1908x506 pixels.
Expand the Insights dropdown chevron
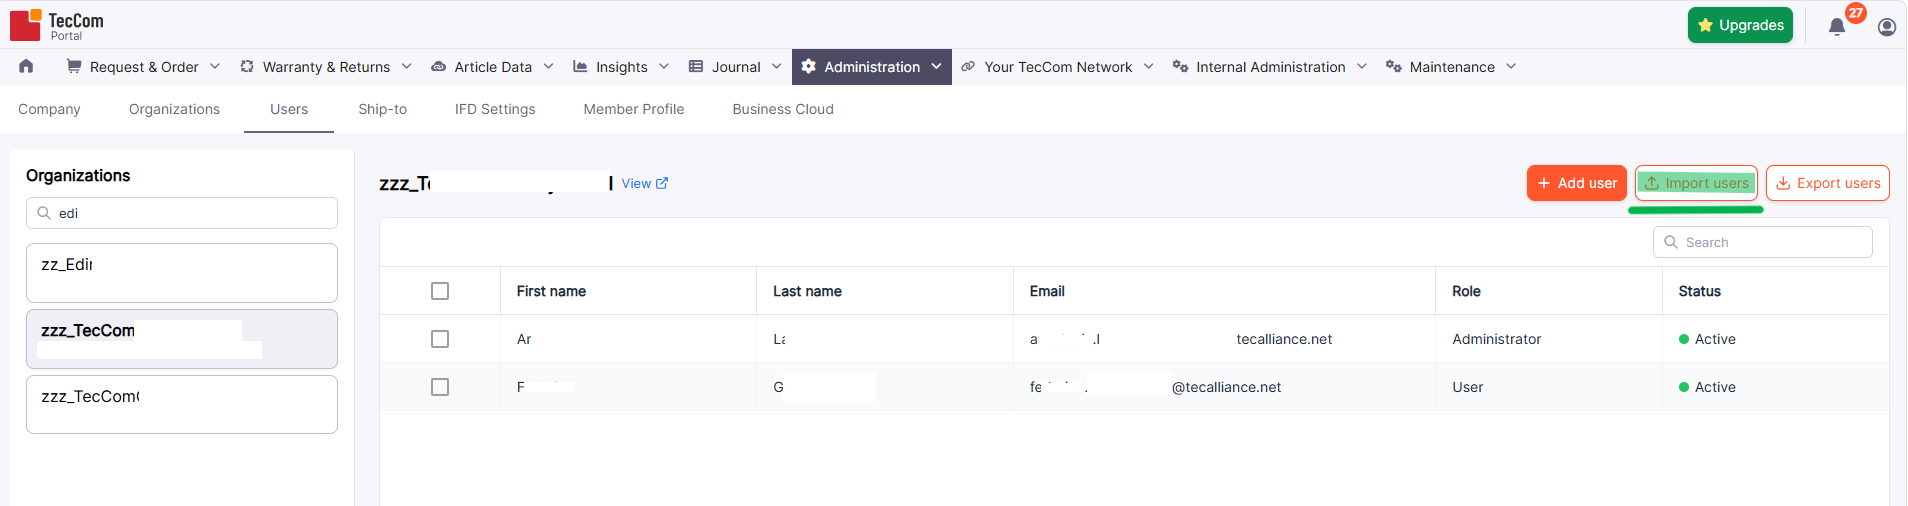pyautogui.click(x=664, y=66)
